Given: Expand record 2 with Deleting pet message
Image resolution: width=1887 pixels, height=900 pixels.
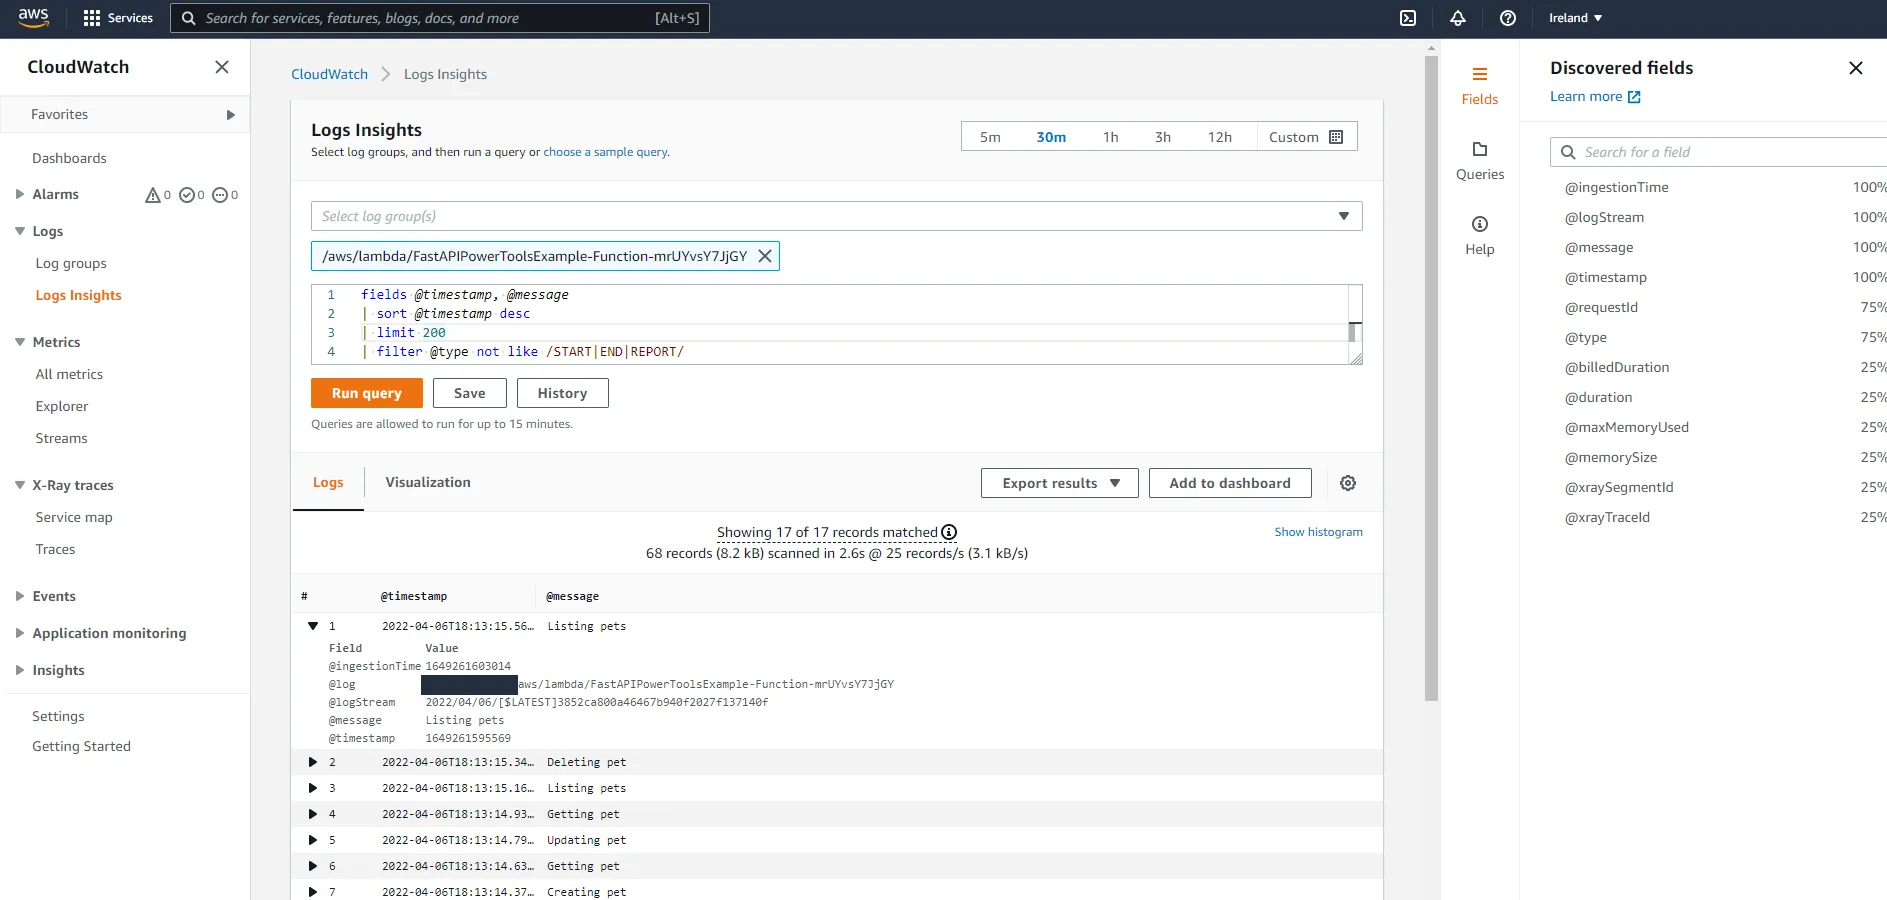Looking at the screenshot, I should coord(313,762).
